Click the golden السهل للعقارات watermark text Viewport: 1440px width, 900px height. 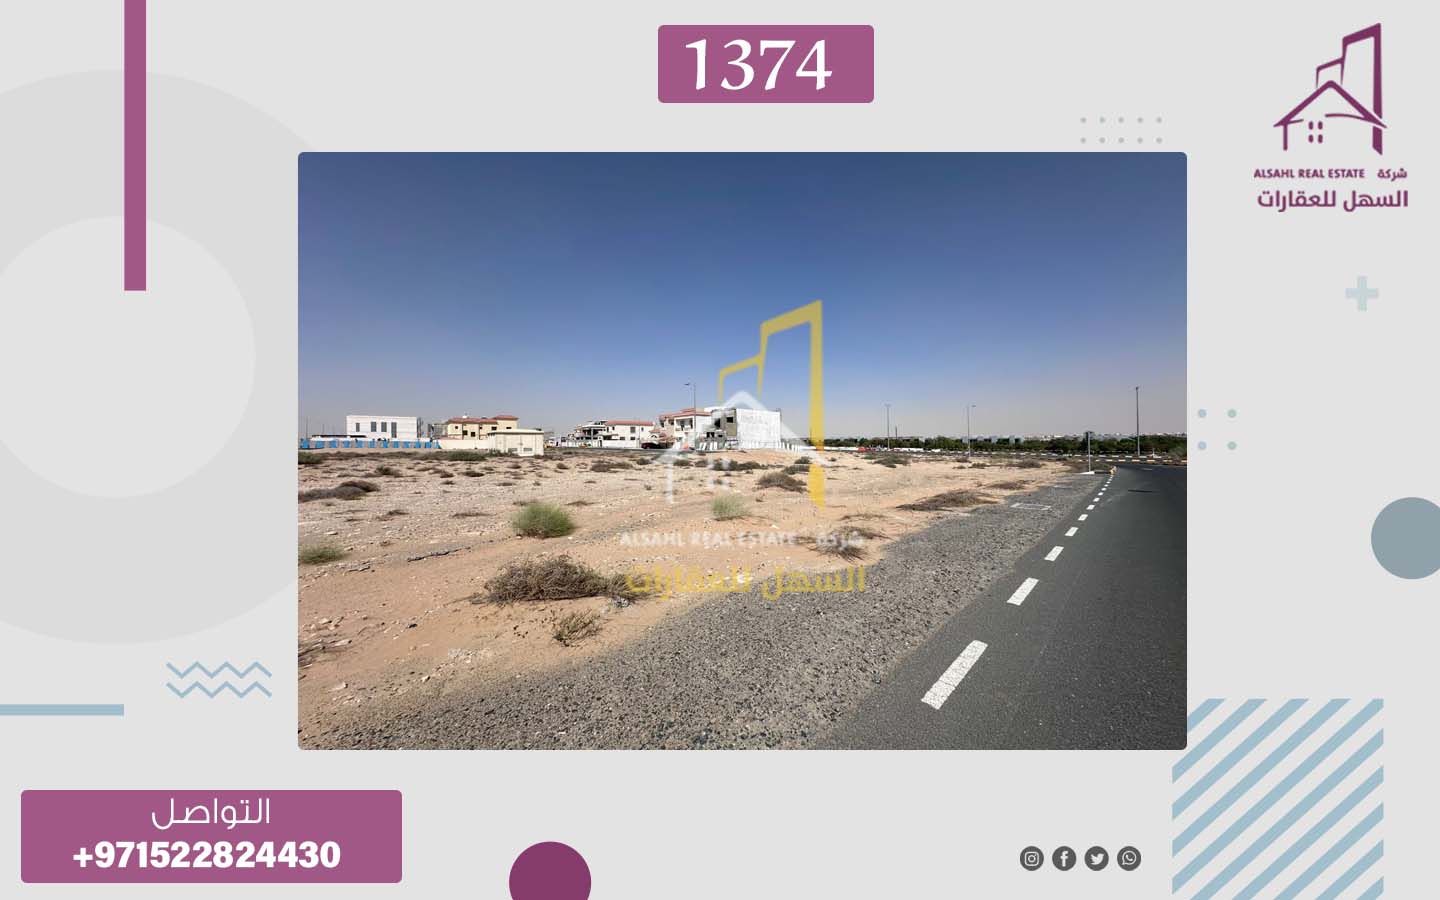[745, 579]
